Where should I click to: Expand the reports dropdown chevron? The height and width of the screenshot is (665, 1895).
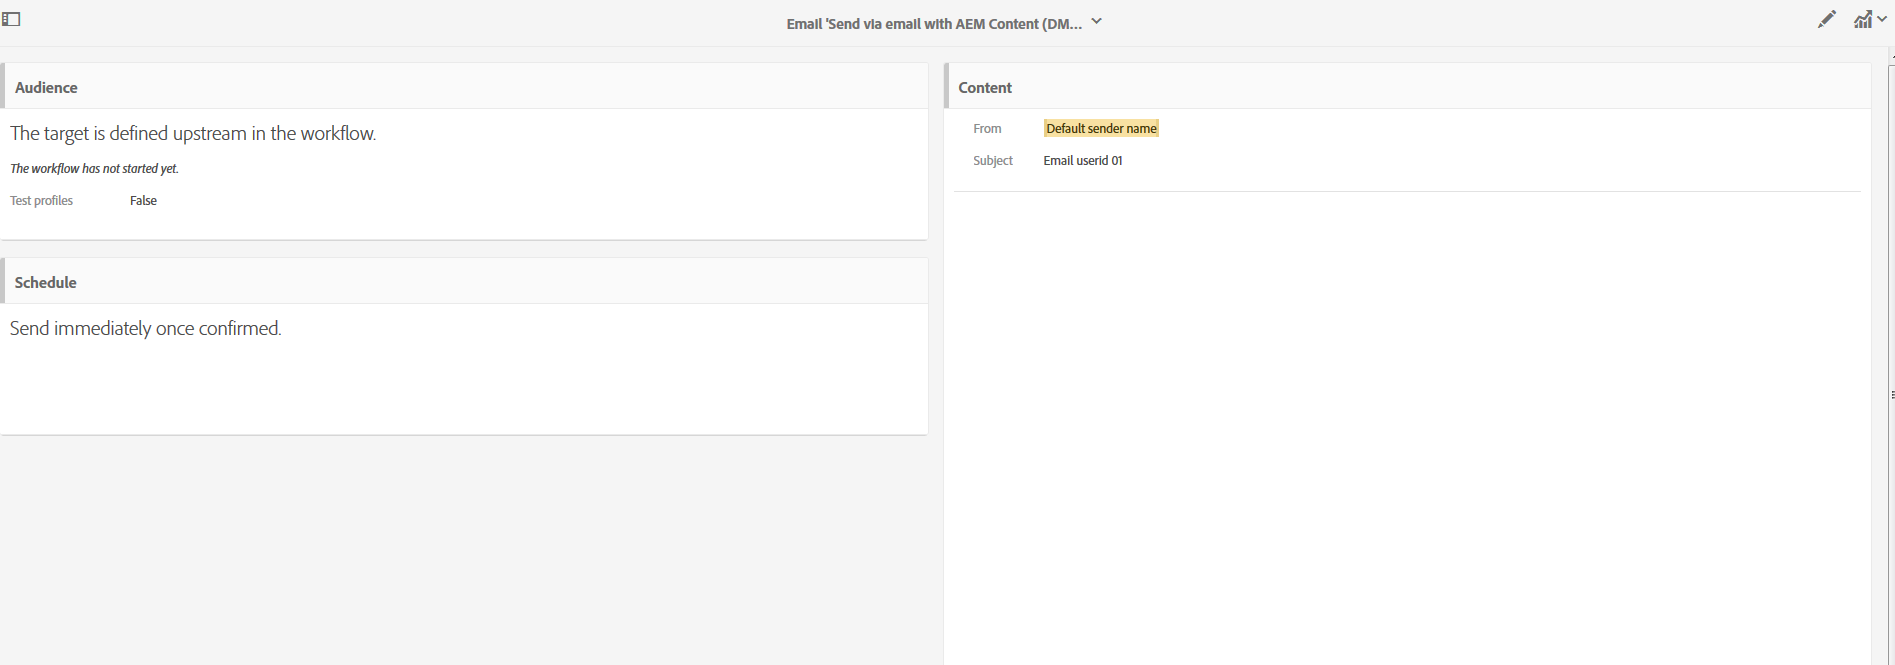(1882, 19)
